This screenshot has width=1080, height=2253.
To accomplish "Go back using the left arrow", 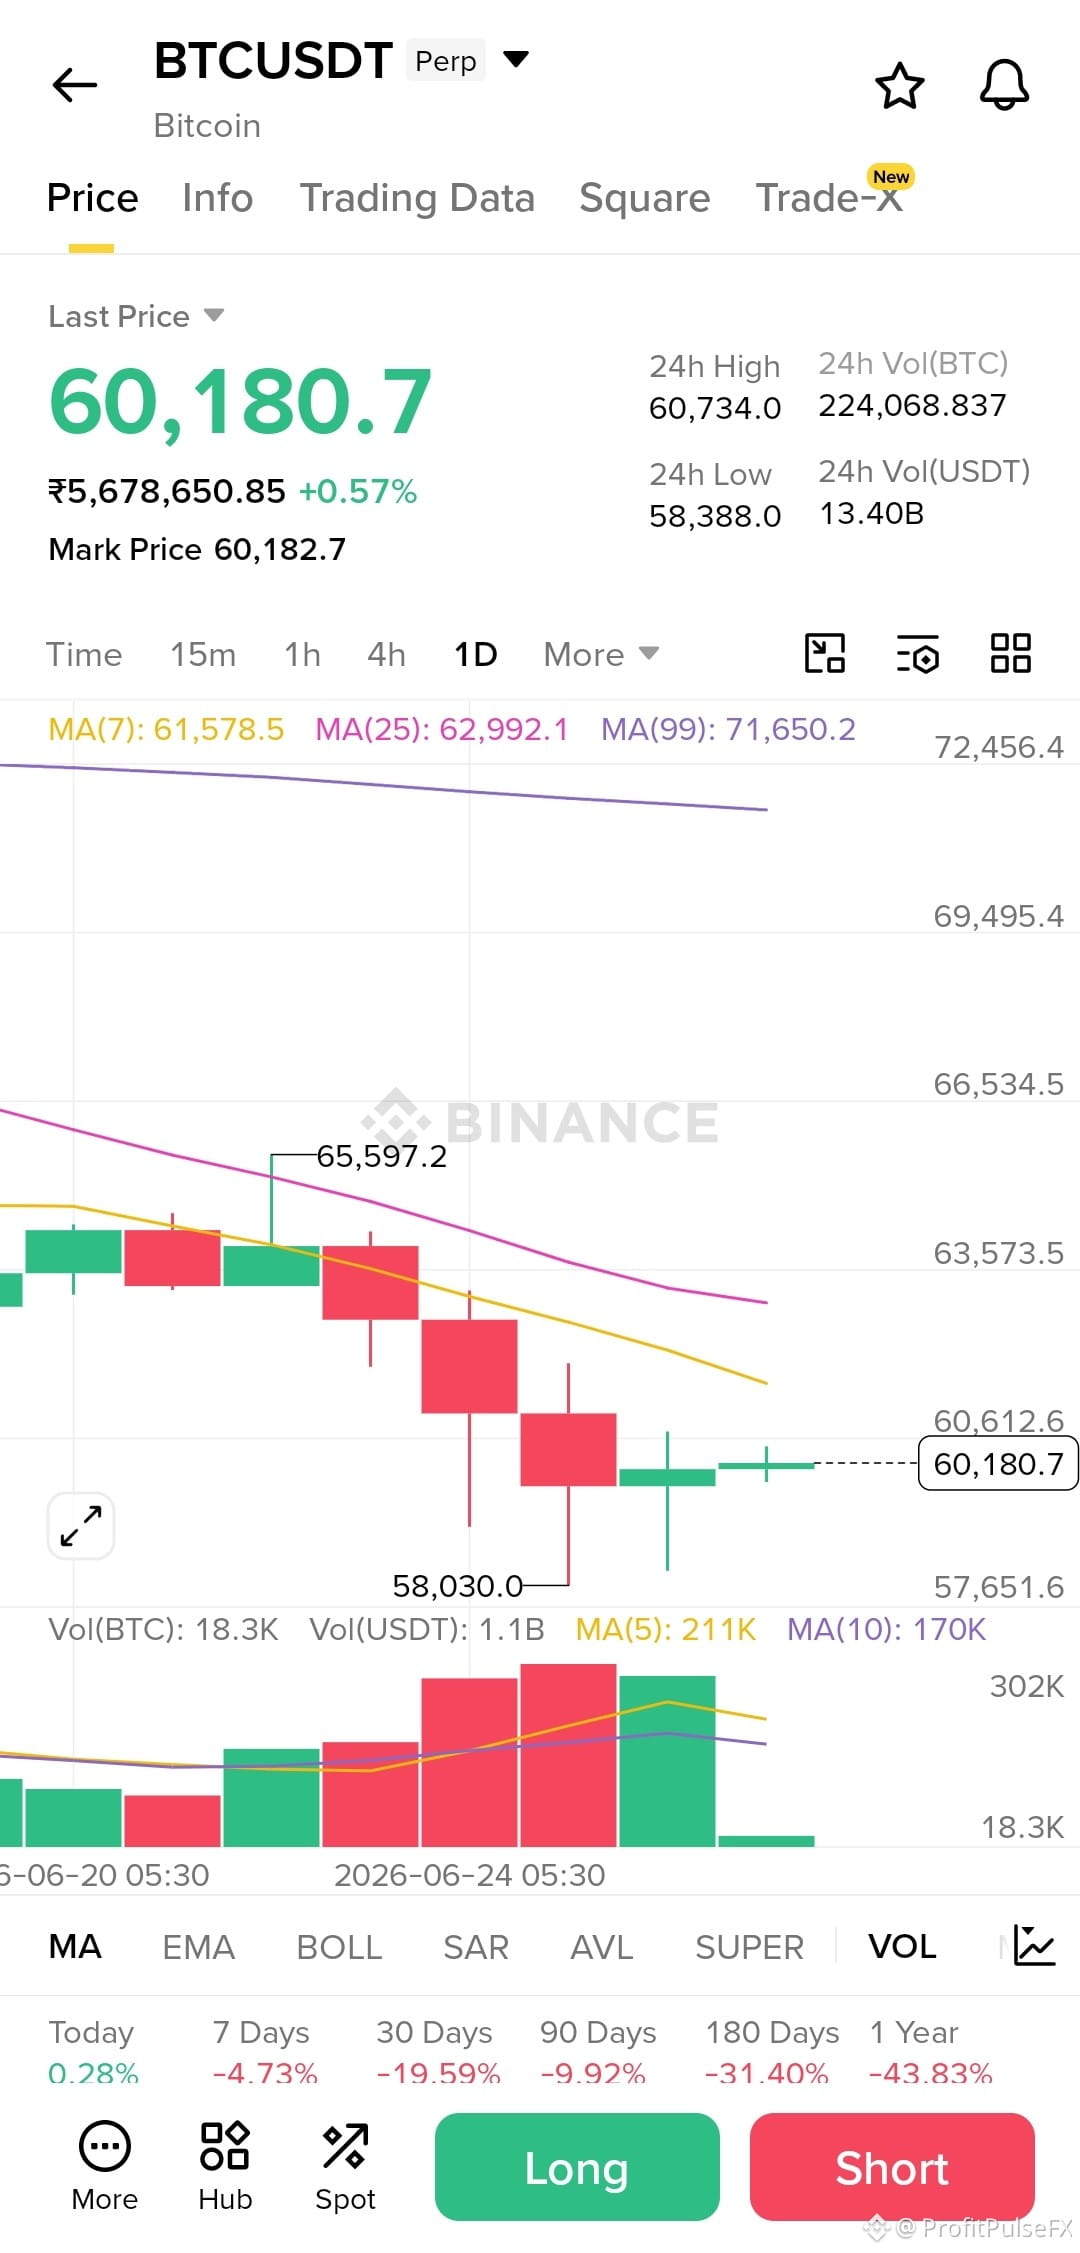I will point(75,85).
